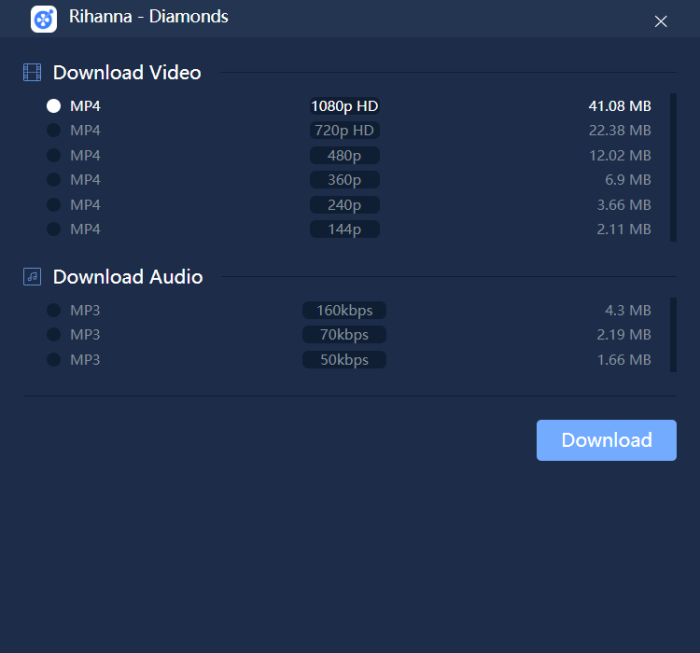Click the MP3 label in the 50kbps row
700x653 pixels.
(x=85, y=359)
